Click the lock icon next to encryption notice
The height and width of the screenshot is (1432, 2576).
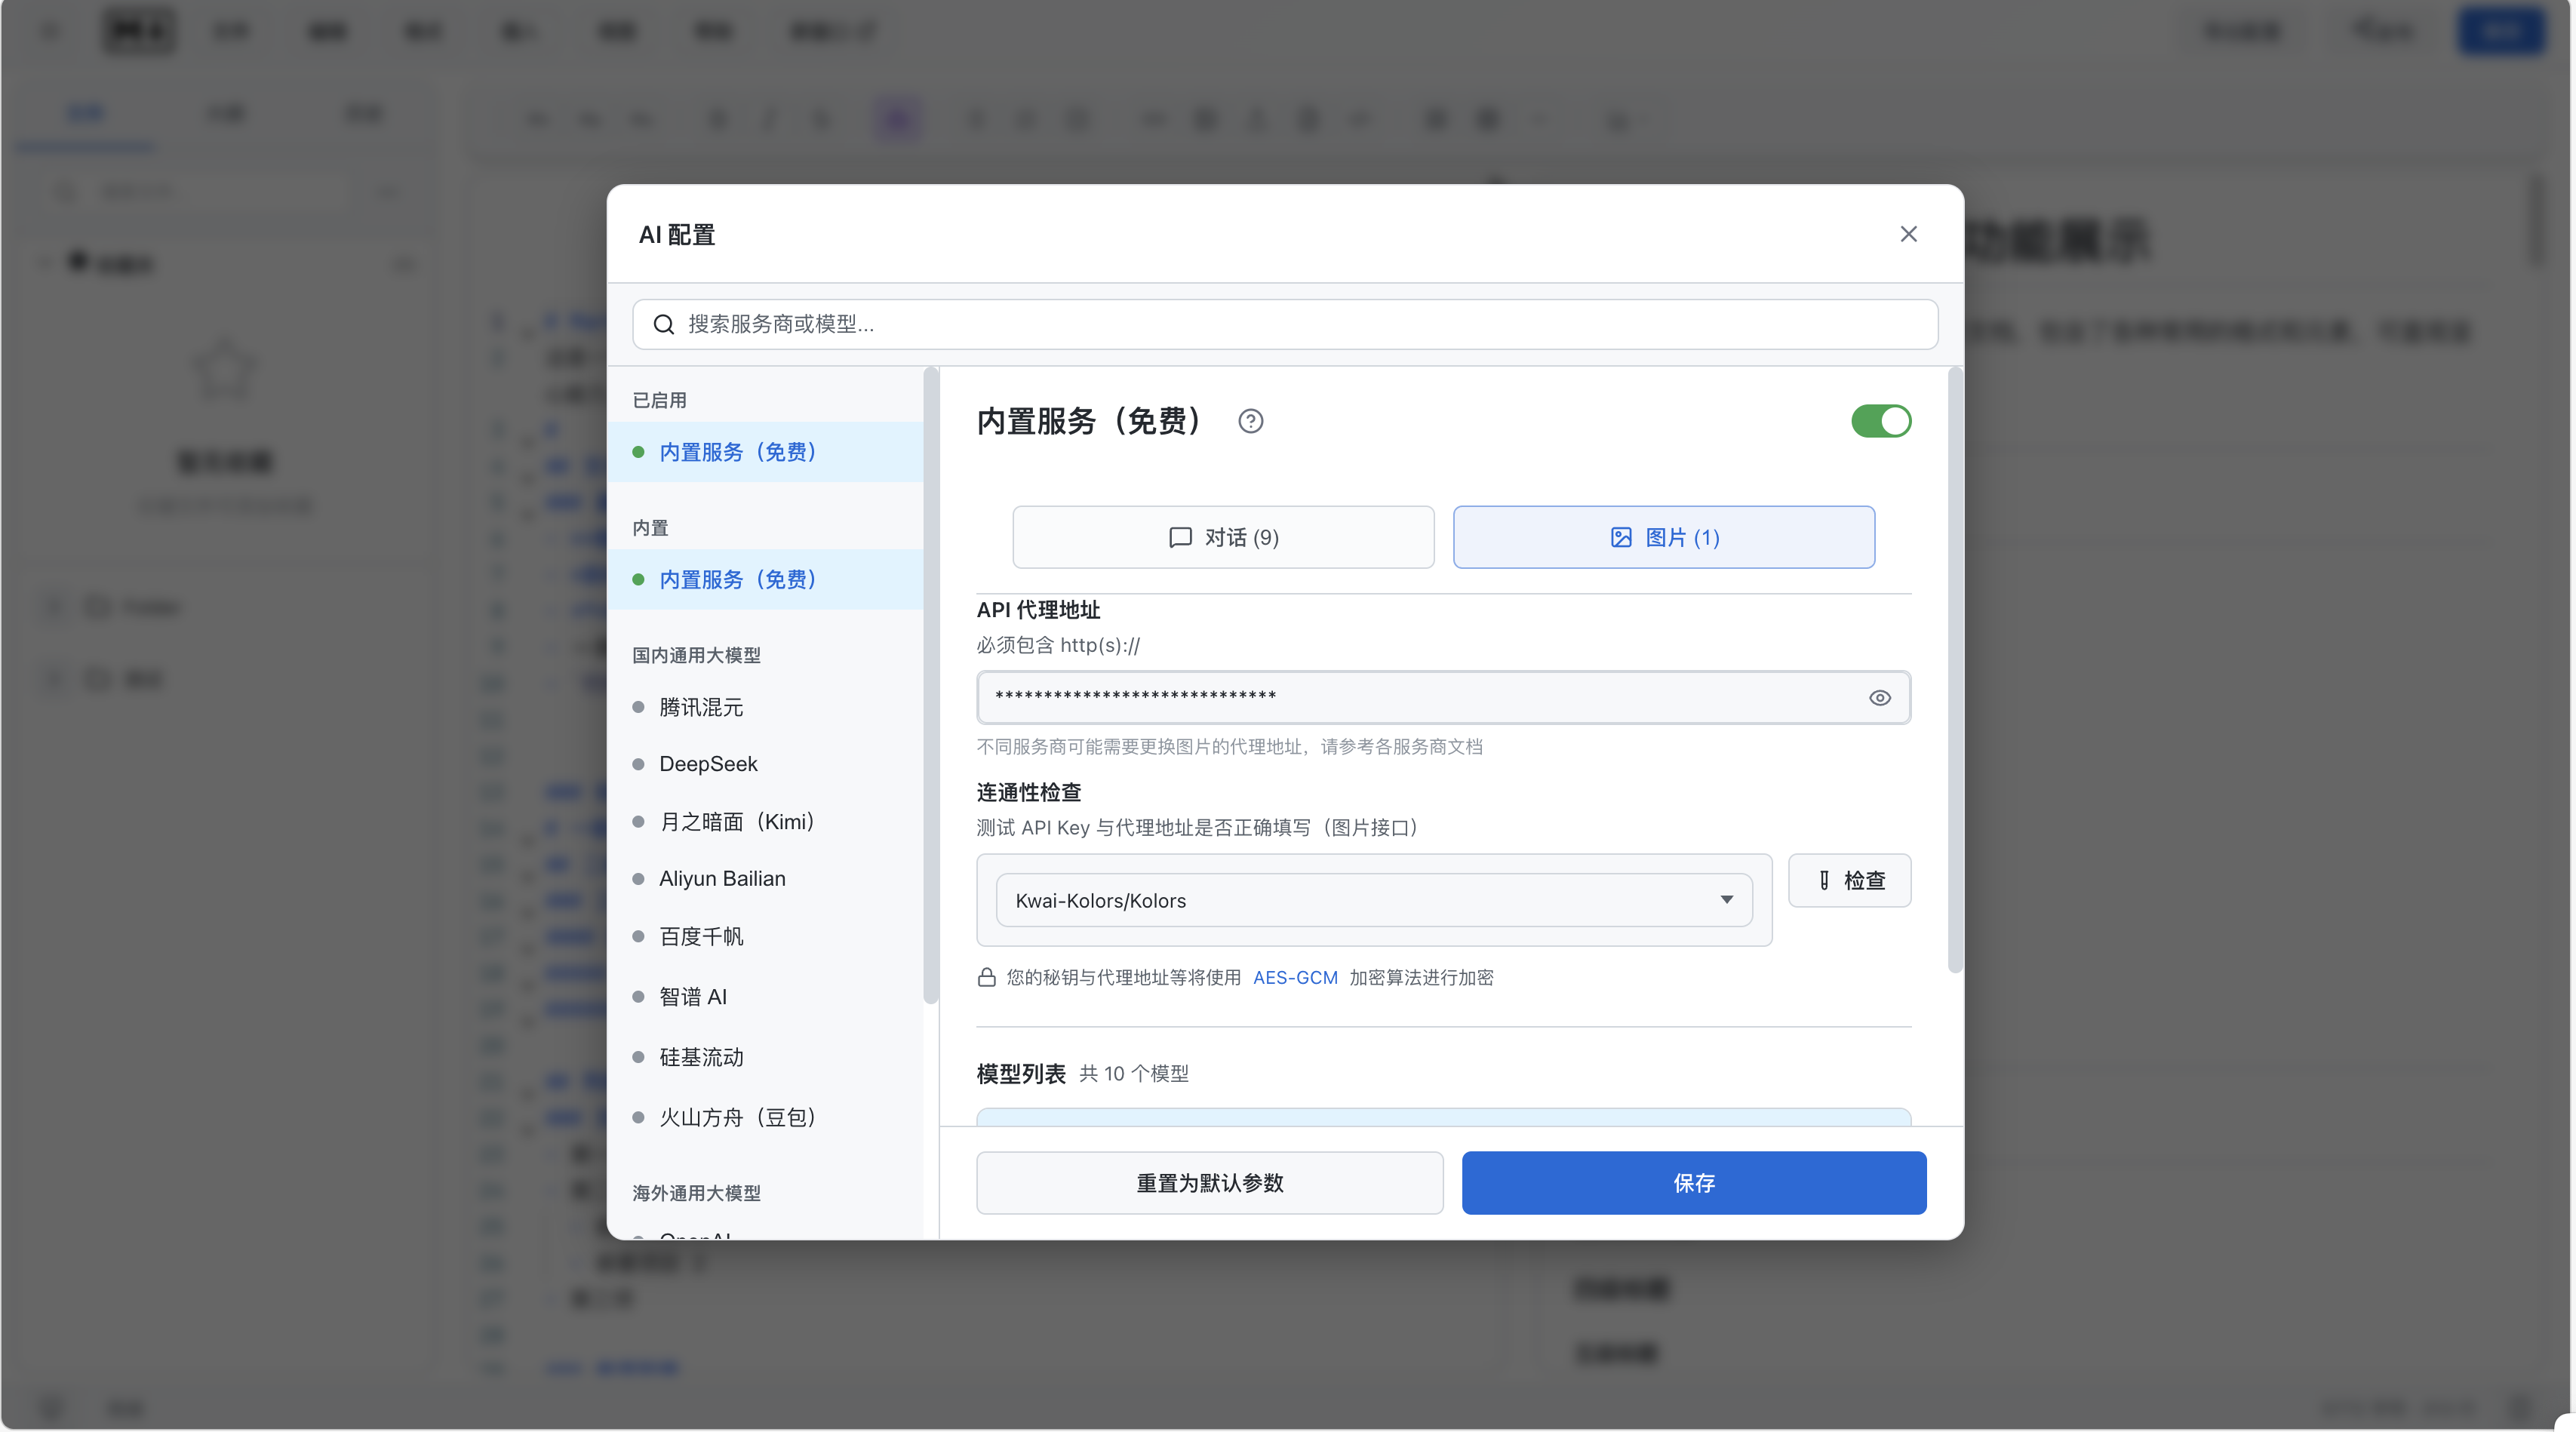tap(986, 977)
